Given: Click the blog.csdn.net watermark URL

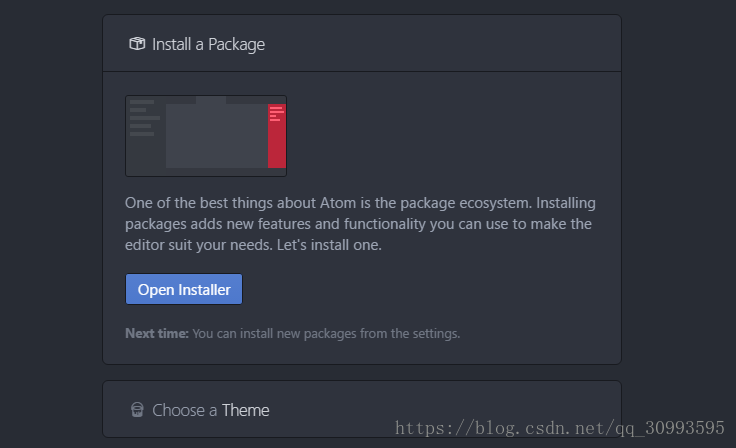Looking at the screenshot, I should click(560, 428).
